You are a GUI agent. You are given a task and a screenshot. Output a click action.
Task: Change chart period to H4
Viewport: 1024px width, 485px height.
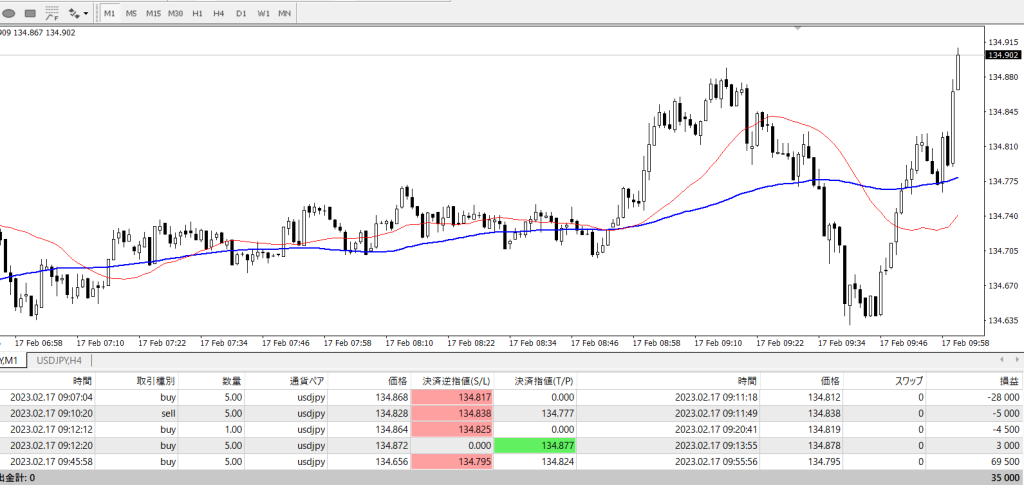pyautogui.click(x=218, y=14)
